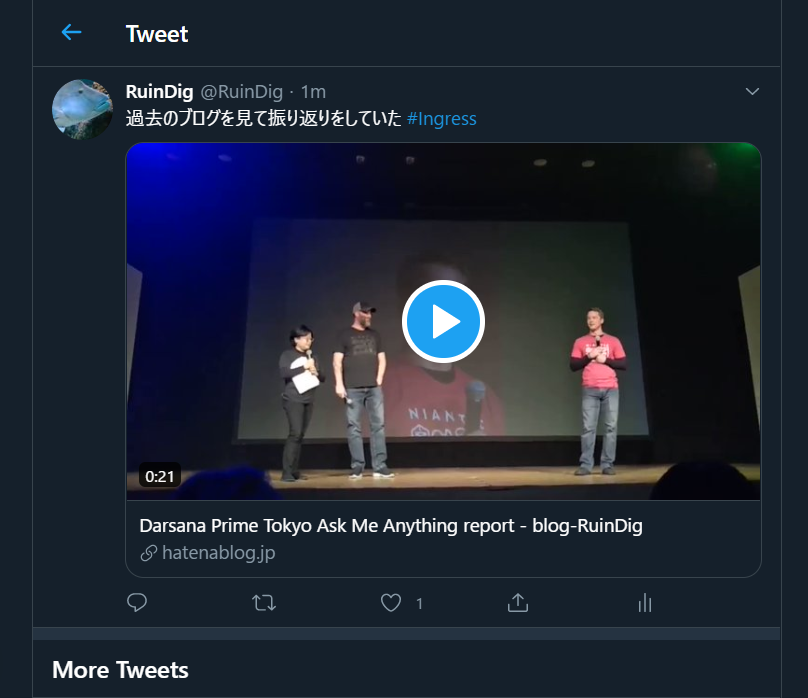The image size is (808, 698).
Task: Click the like count of 1
Action: click(x=419, y=603)
